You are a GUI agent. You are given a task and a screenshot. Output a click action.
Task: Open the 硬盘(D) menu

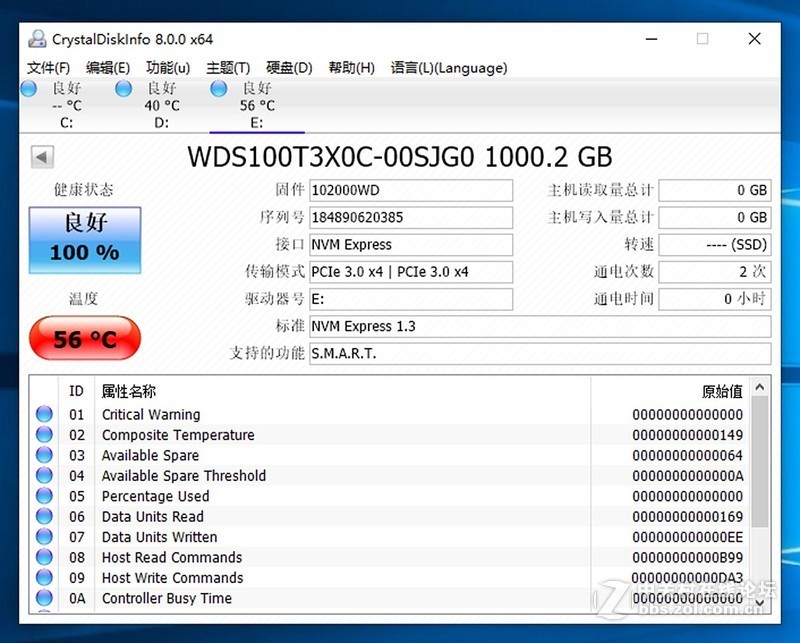[x=288, y=67]
